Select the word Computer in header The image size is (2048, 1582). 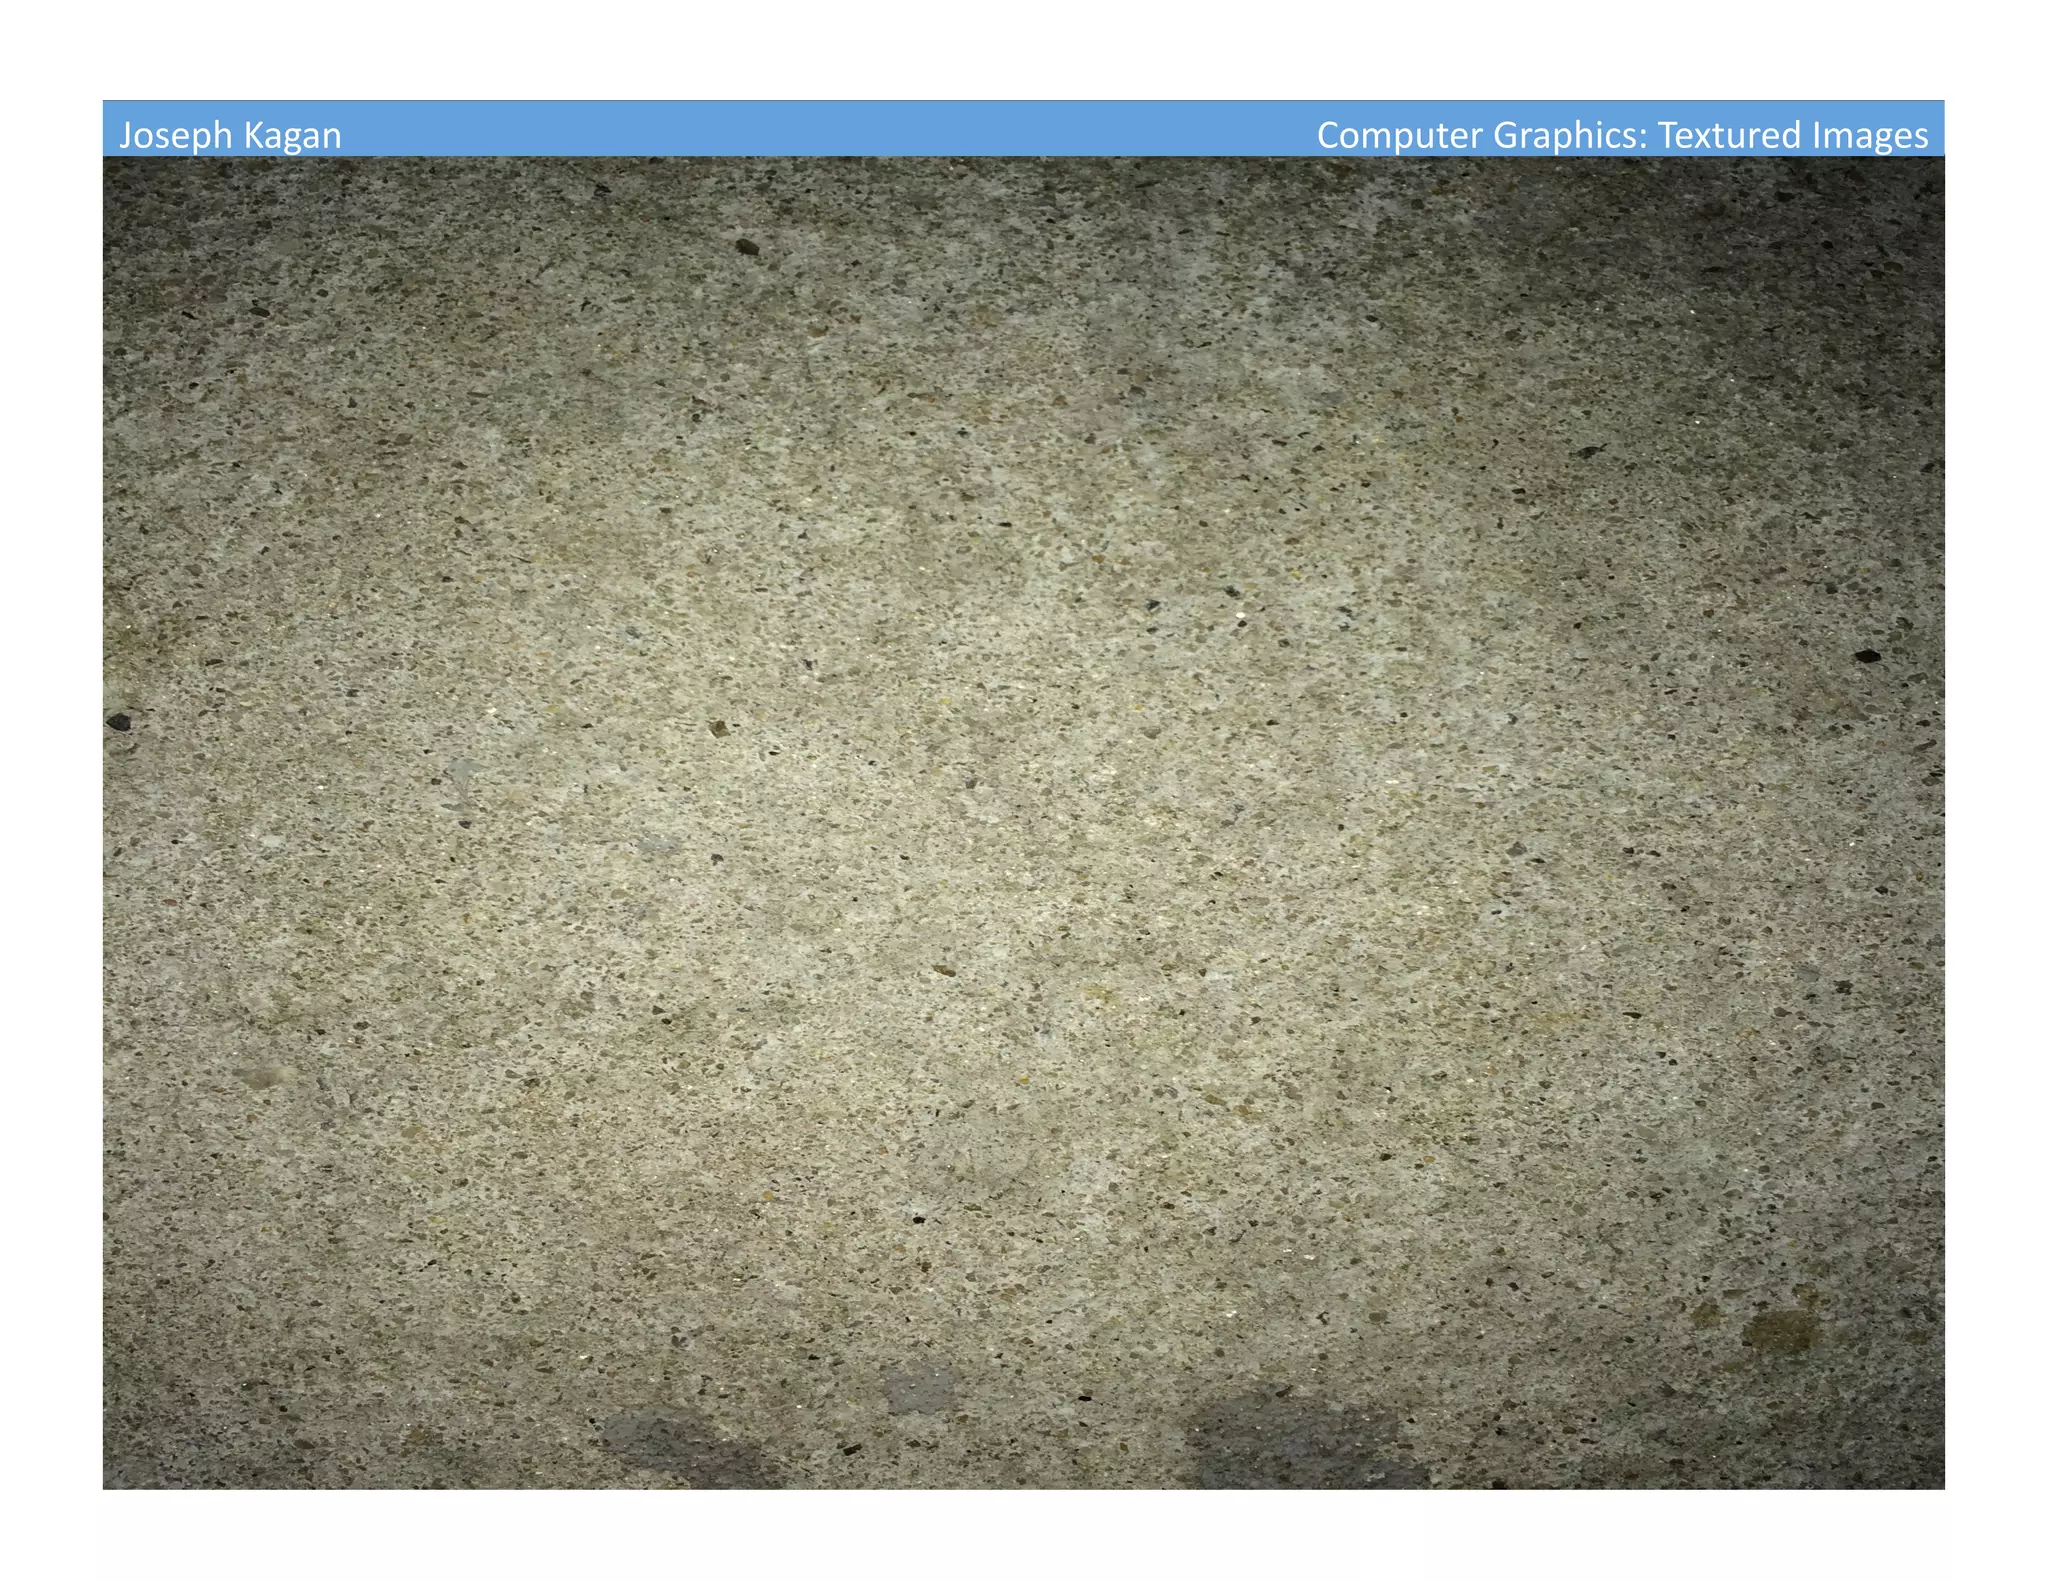pyautogui.click(x=1398, y=135)
